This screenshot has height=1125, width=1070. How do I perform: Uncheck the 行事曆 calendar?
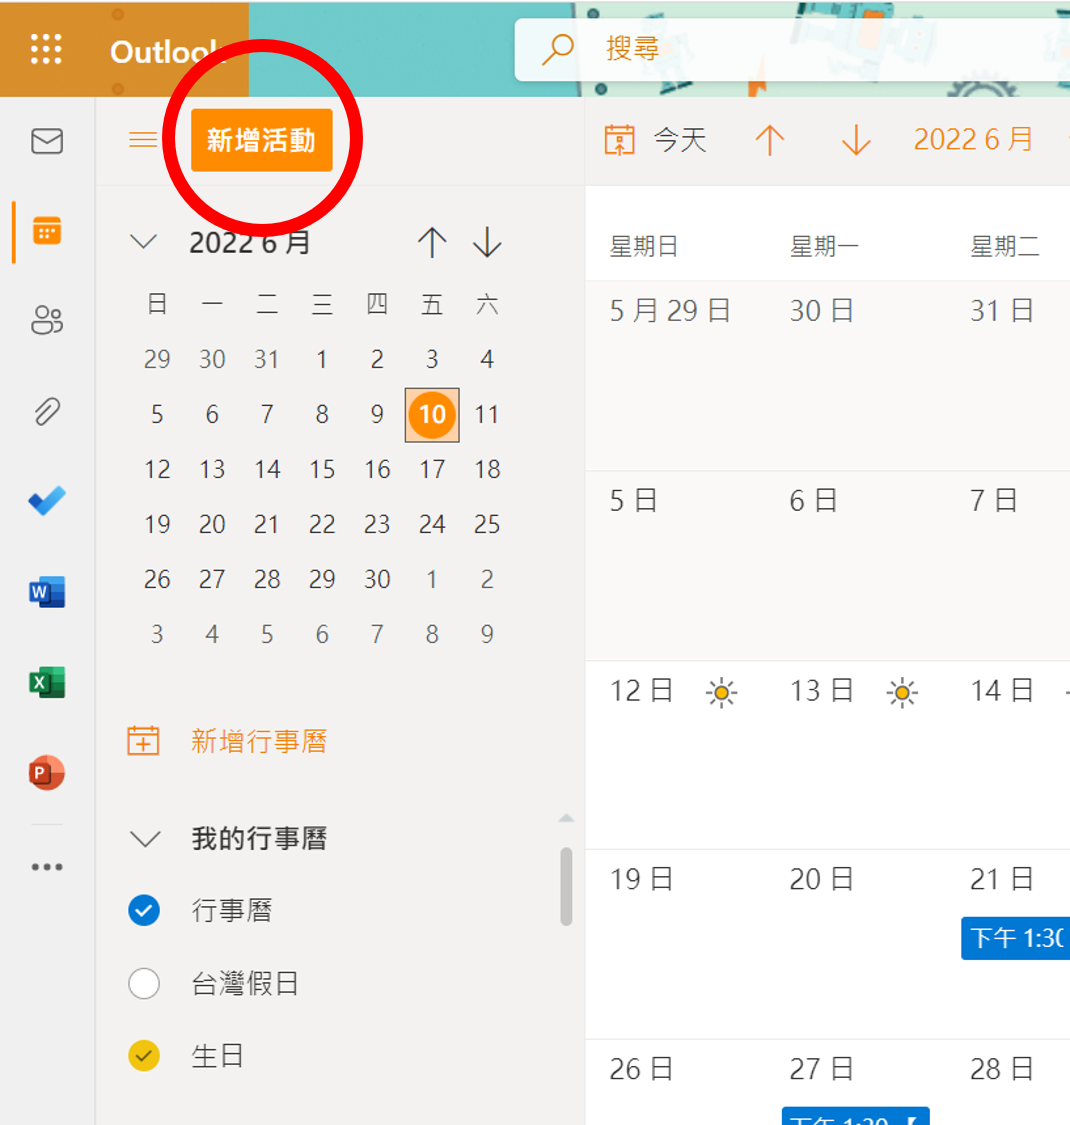click(x=144, y=910)
